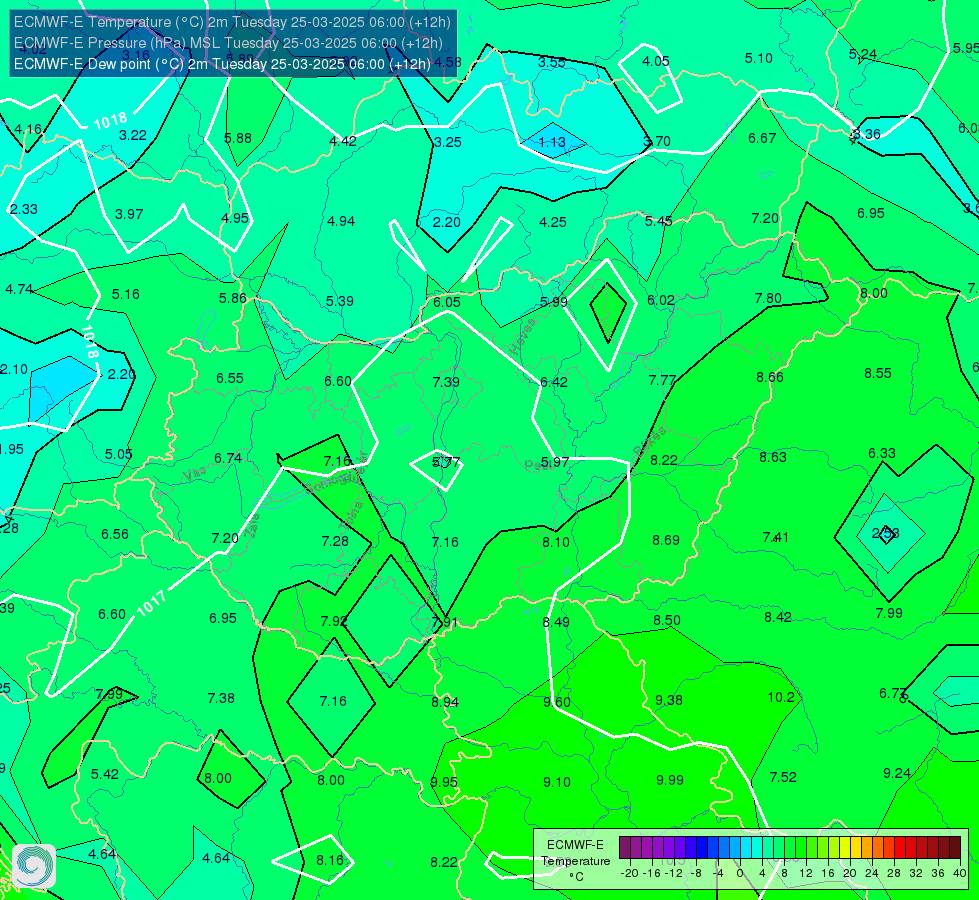Viewport: 979px width, 900px height.
Task: Click the temperature value 8.10
Action: 556,542
